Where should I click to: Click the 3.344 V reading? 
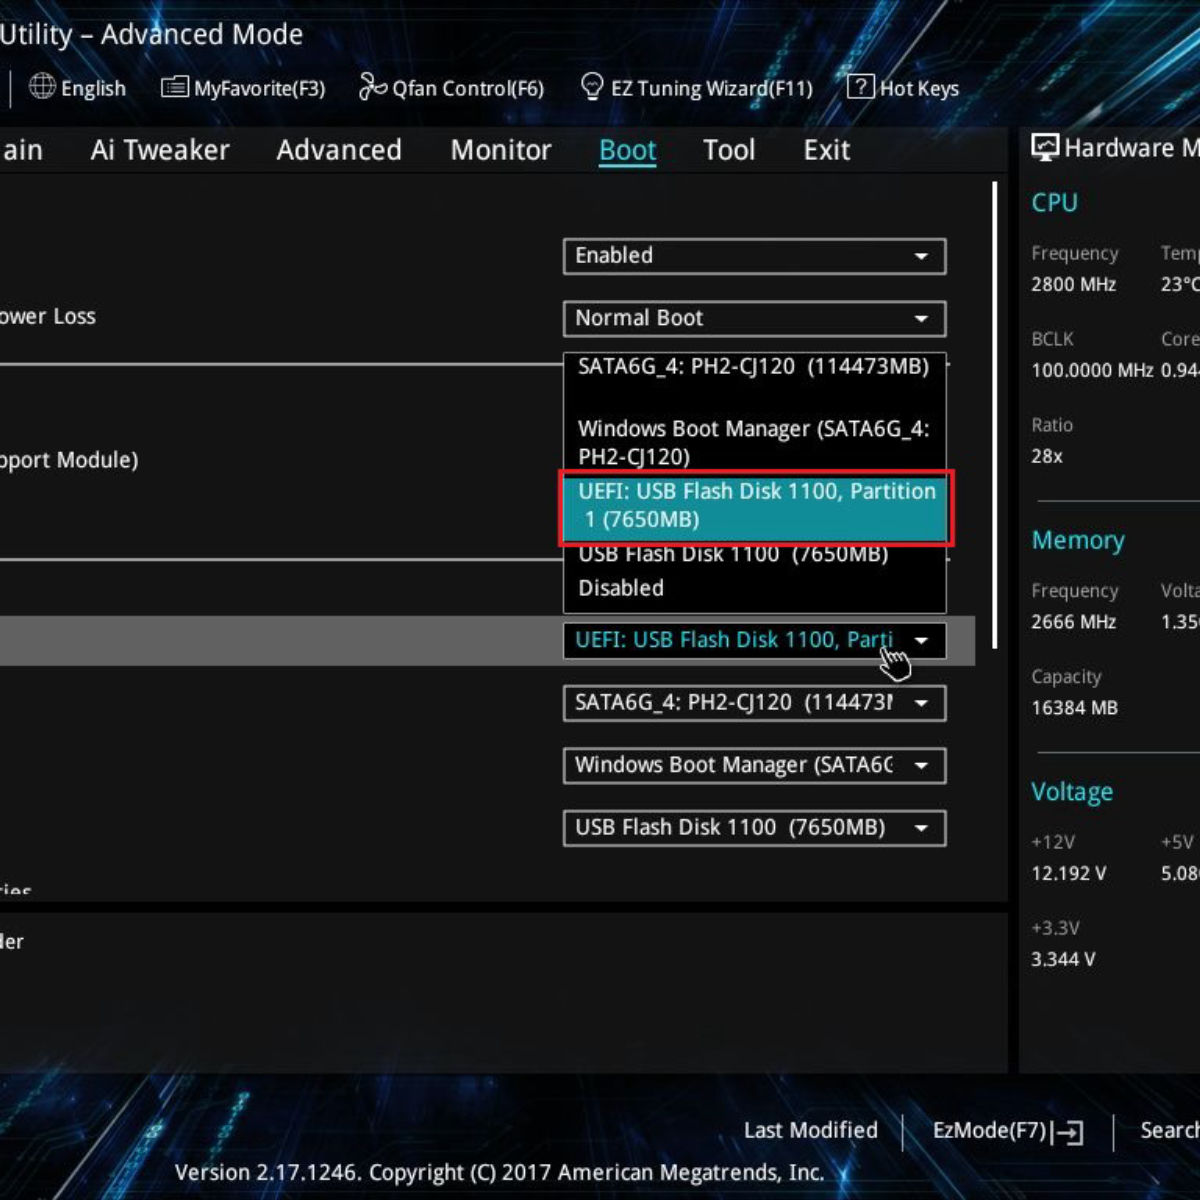(x=1063, y=959)
